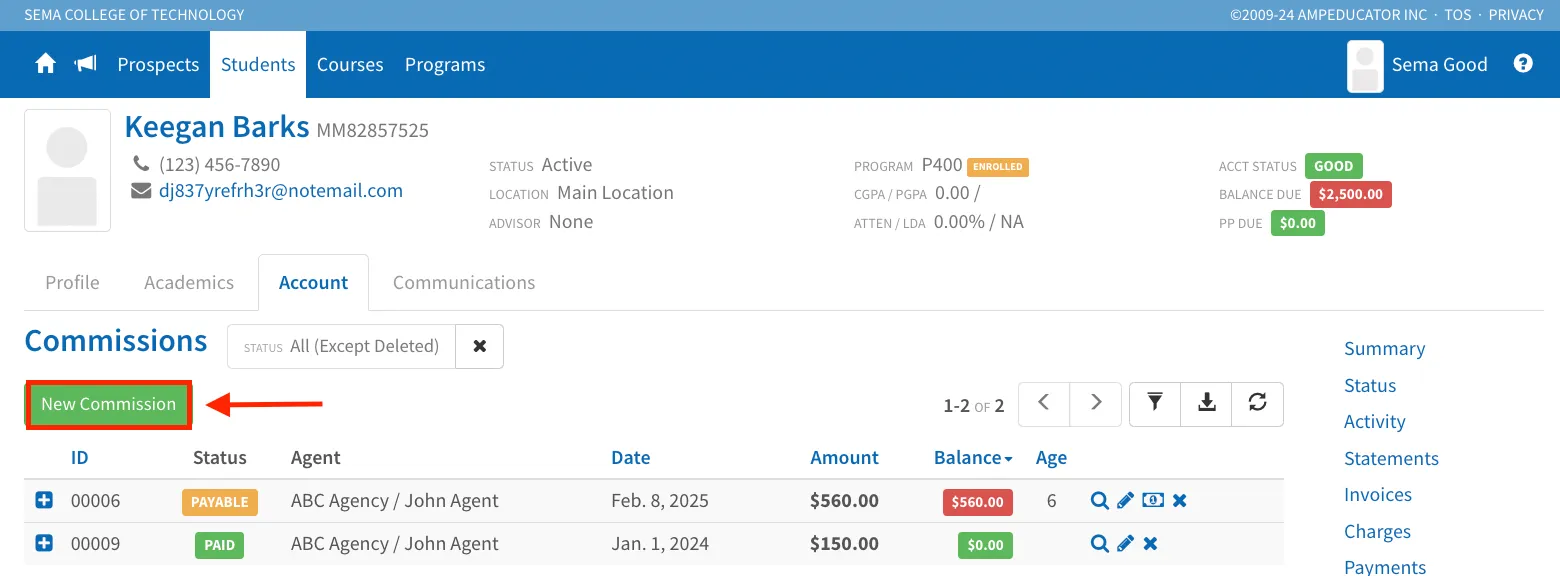This screenshot has height=576, width=1560.
Task: Record payment for commission 00006
Action: pos(1153,501)
